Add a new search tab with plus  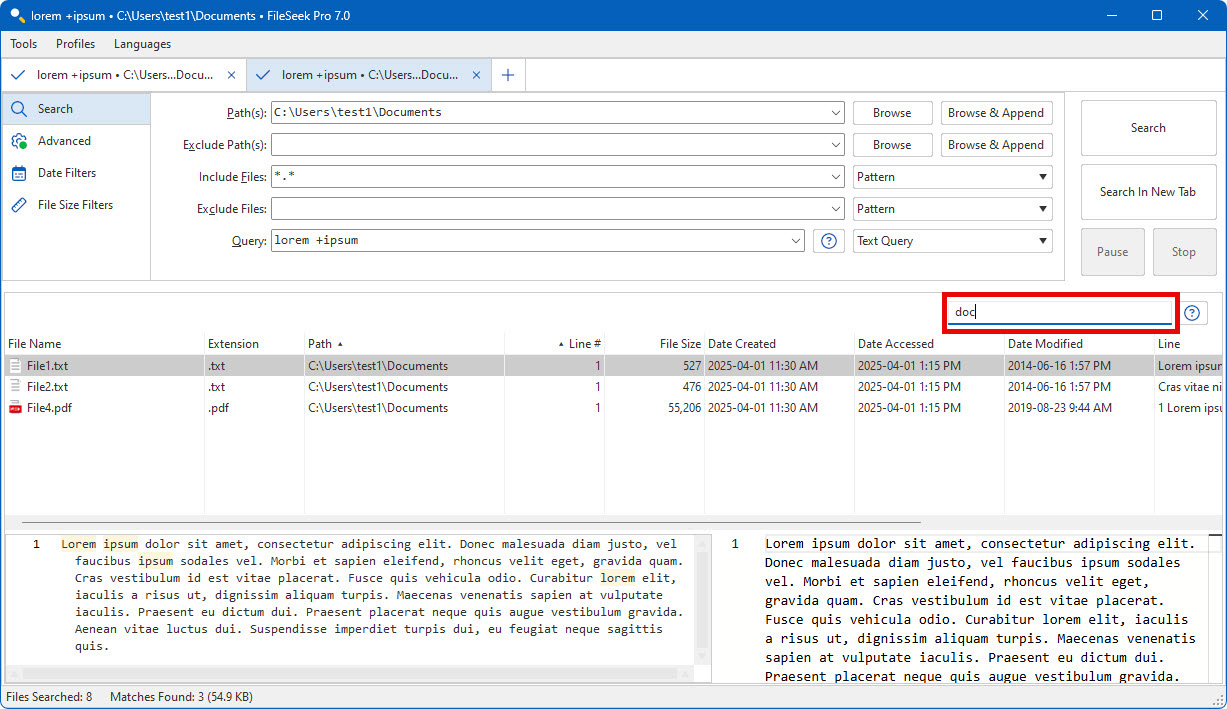point(508,75)
